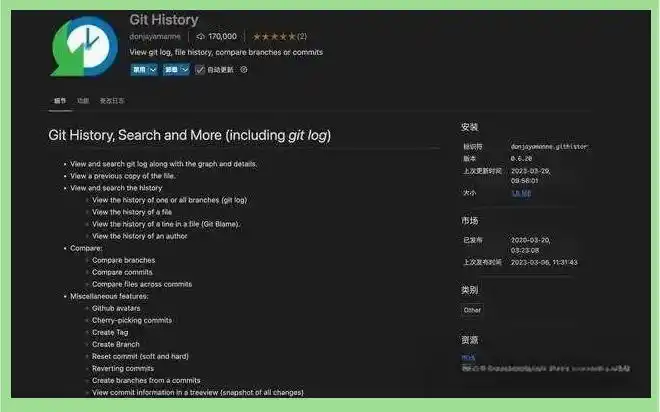Click the 卸载 uninstall button
Viewport: 660px width, 412px height.
coord(171,70)
